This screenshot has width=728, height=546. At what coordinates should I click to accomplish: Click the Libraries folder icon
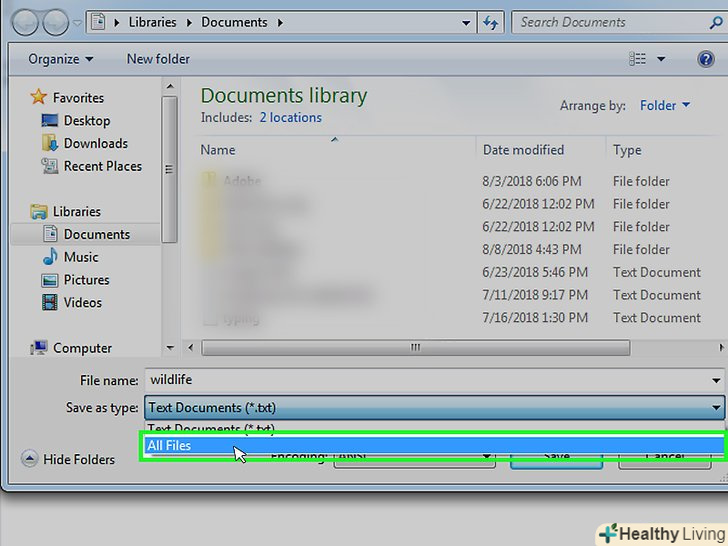39,212
